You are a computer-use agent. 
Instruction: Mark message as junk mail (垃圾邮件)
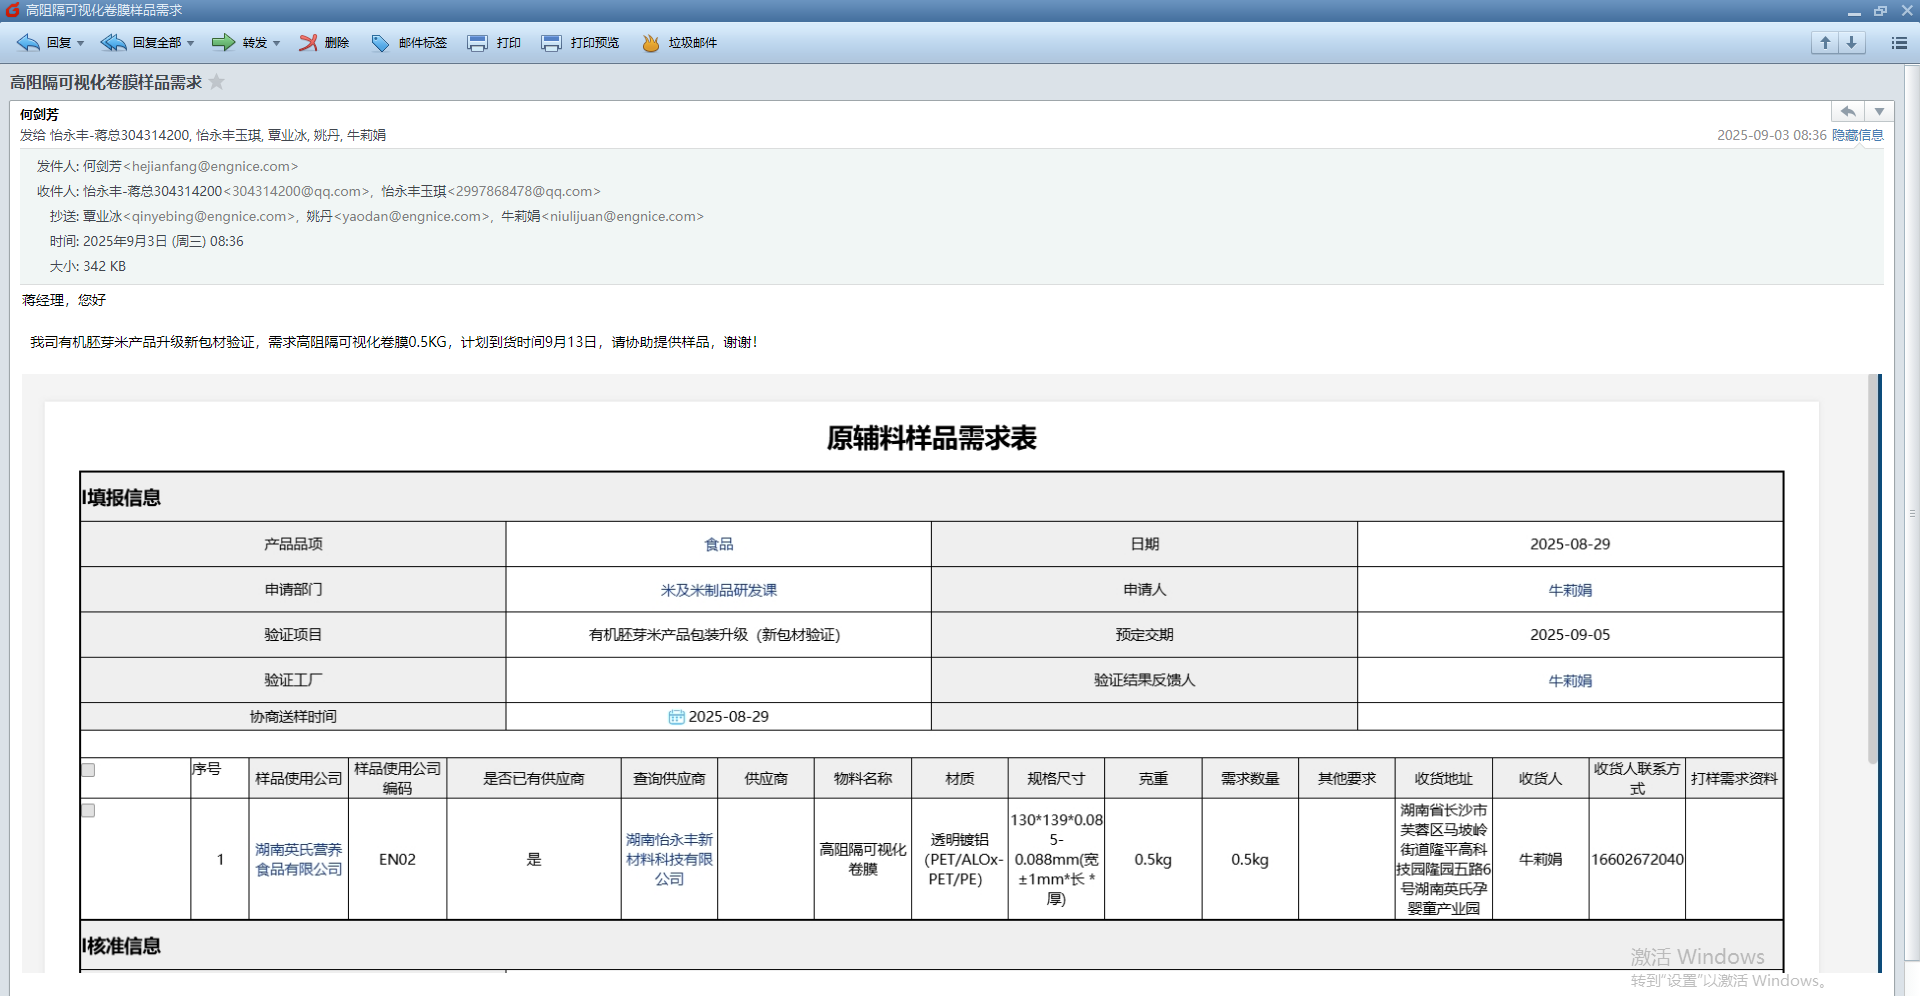pyautogui.click(x=650, y=43)
